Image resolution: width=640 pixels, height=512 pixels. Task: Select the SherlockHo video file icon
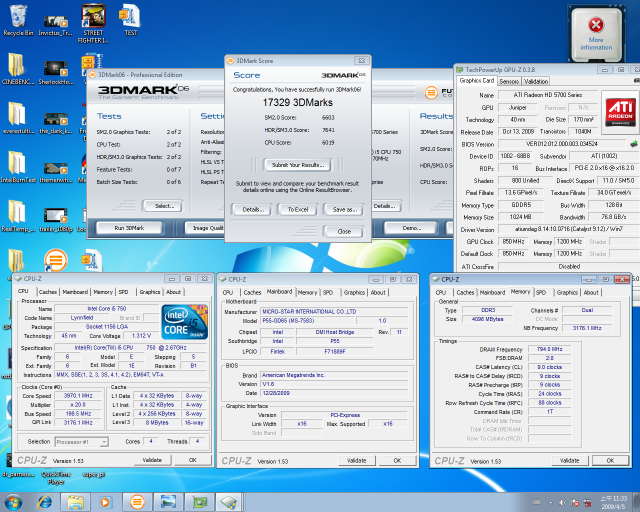pyautogui.click(x=56, y=73)
